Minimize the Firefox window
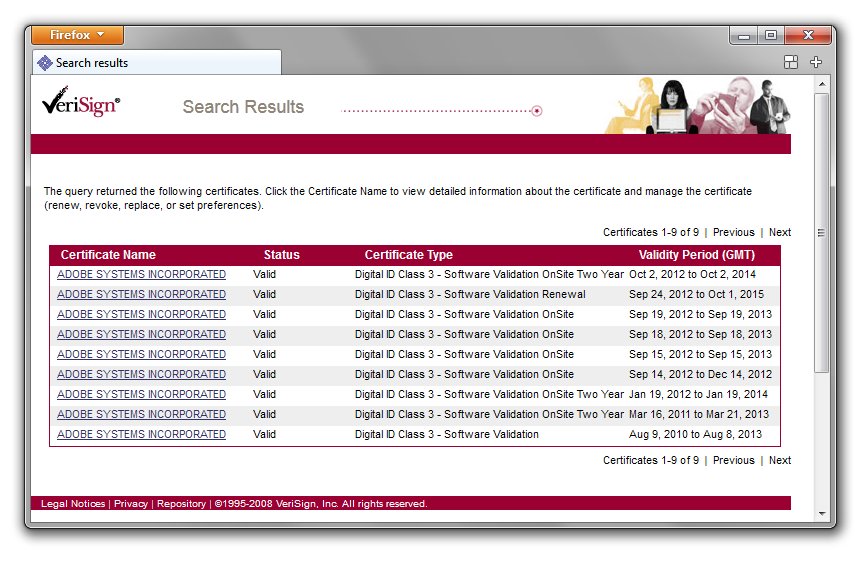 click(744, 35)
